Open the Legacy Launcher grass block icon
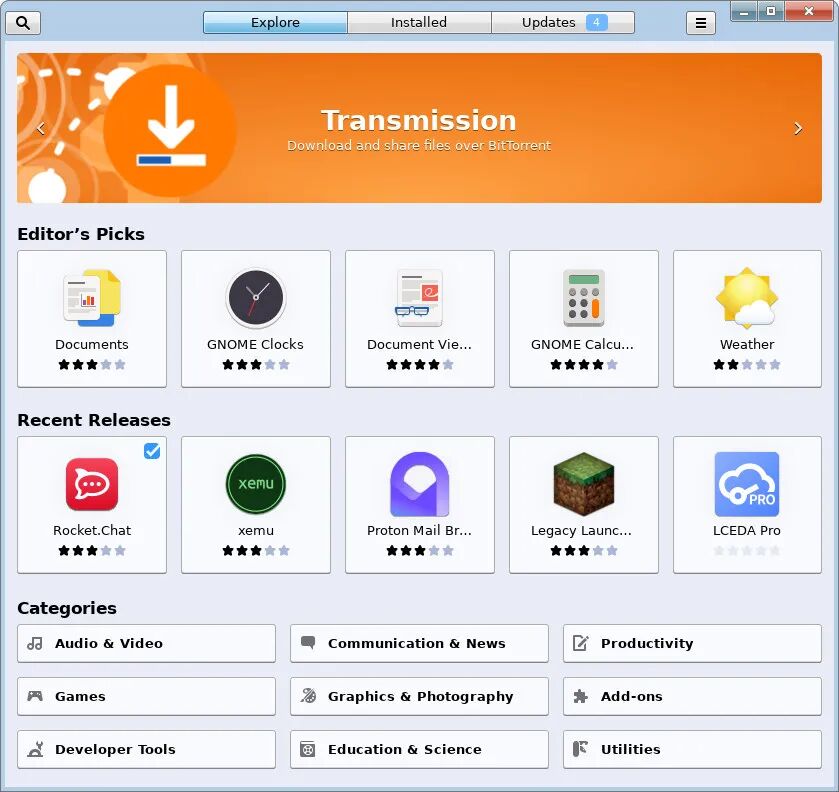 pos(584,484)
